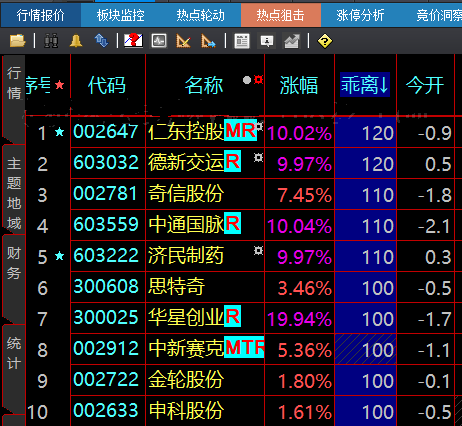Click the 3.46% gain value
The image size is (462, 426).
click(x=305, y=288)
